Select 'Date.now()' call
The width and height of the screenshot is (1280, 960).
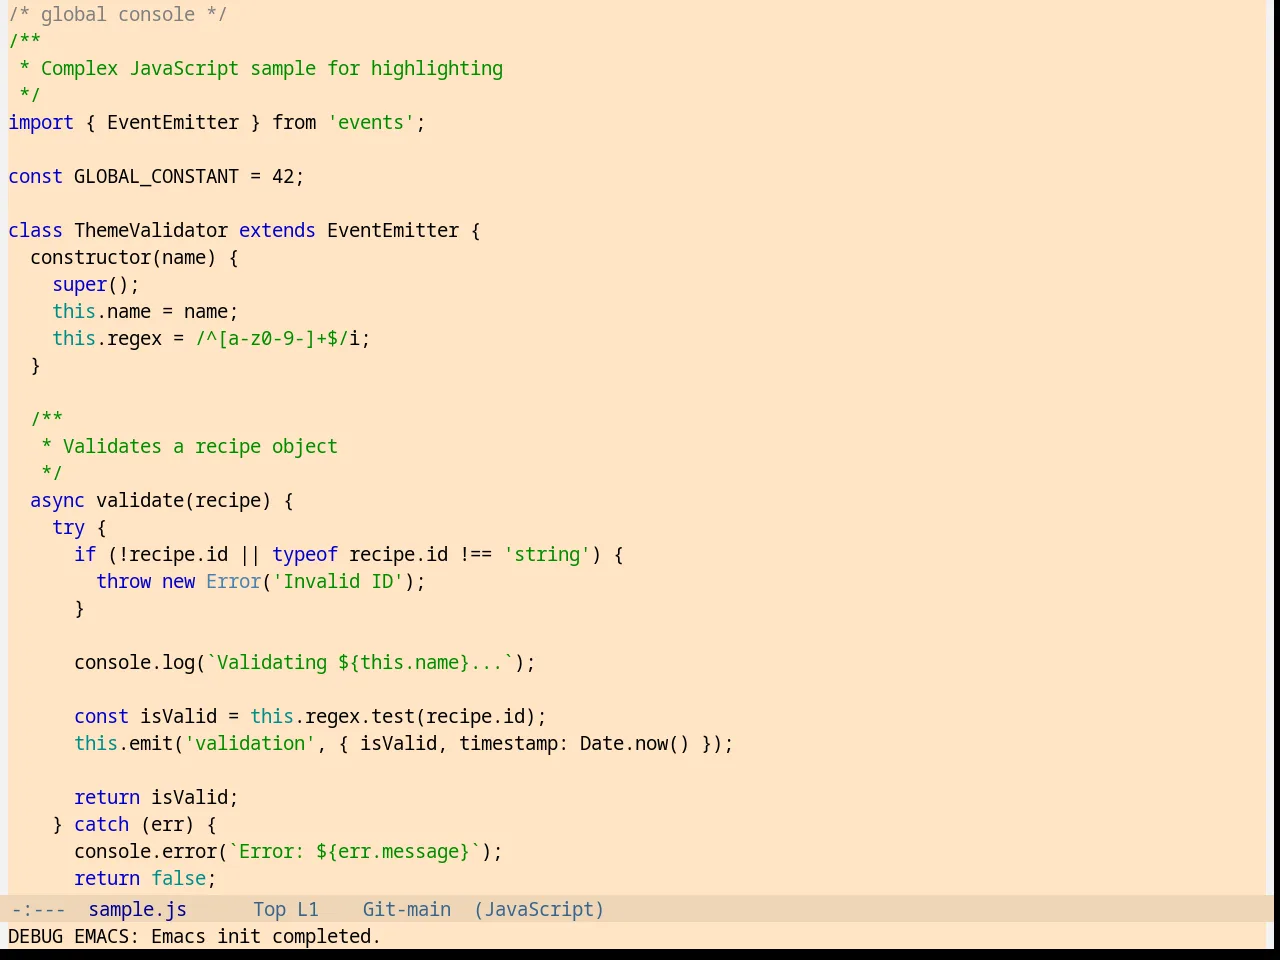635,743
